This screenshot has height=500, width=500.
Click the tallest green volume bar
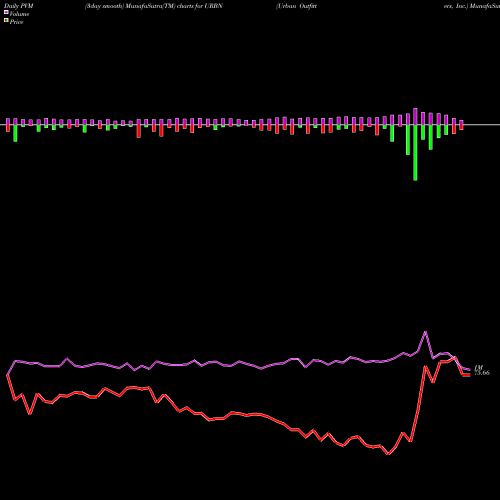pyautogui.click(x=415, y=153)
